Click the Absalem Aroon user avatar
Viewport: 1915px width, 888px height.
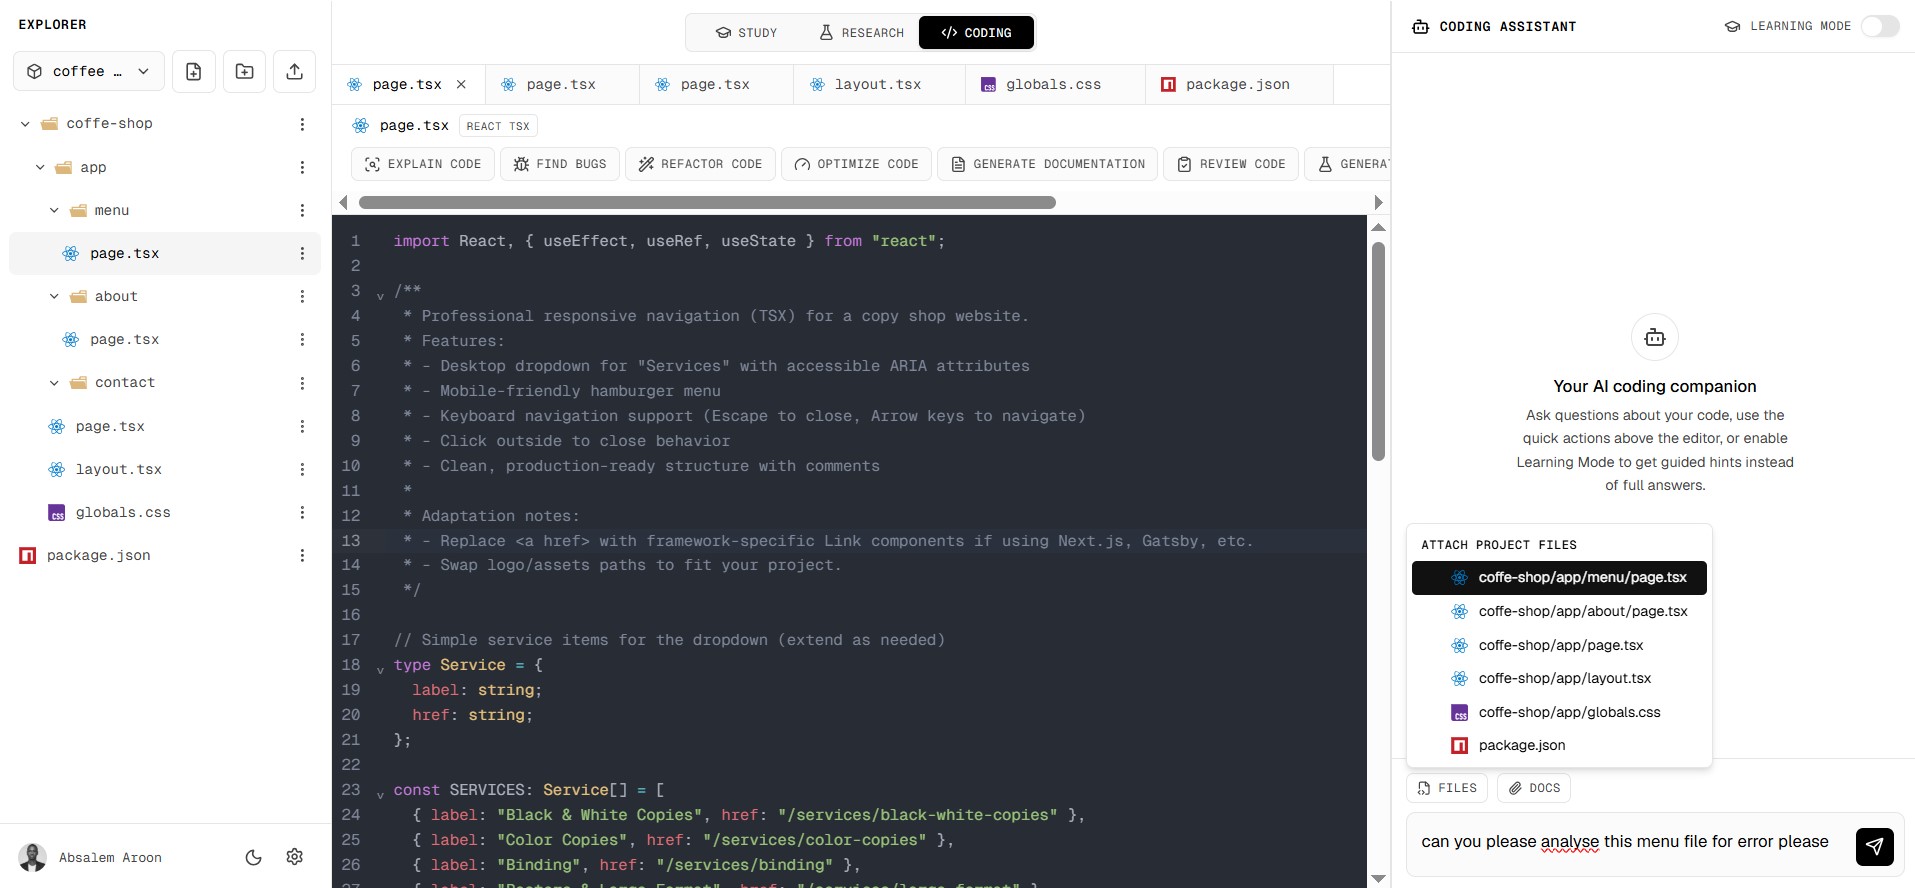coord(33,857)
